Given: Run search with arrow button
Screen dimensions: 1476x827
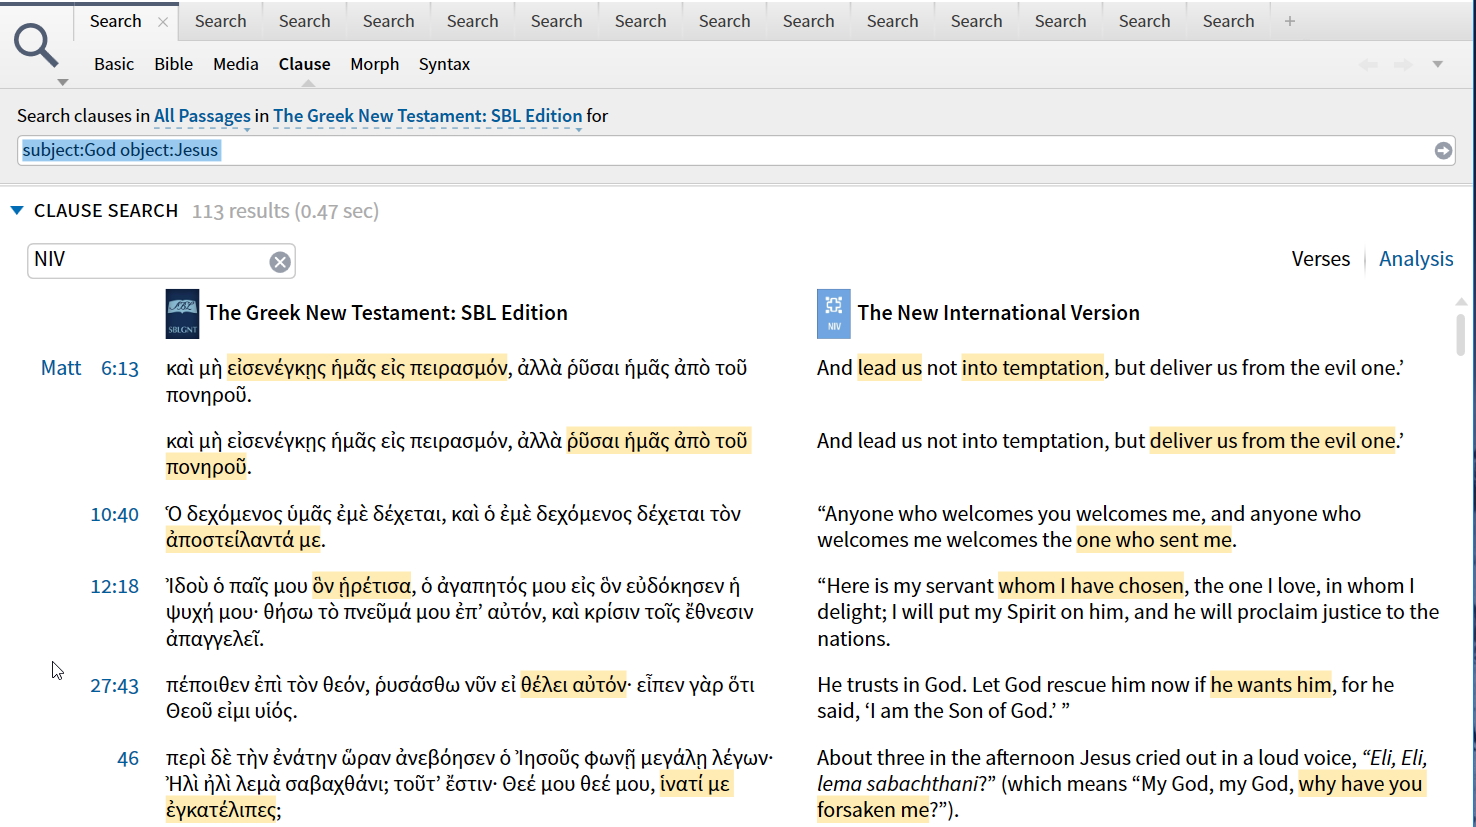Looking at the screenshot, I should pyautogui.click(x=1443, y=151).
